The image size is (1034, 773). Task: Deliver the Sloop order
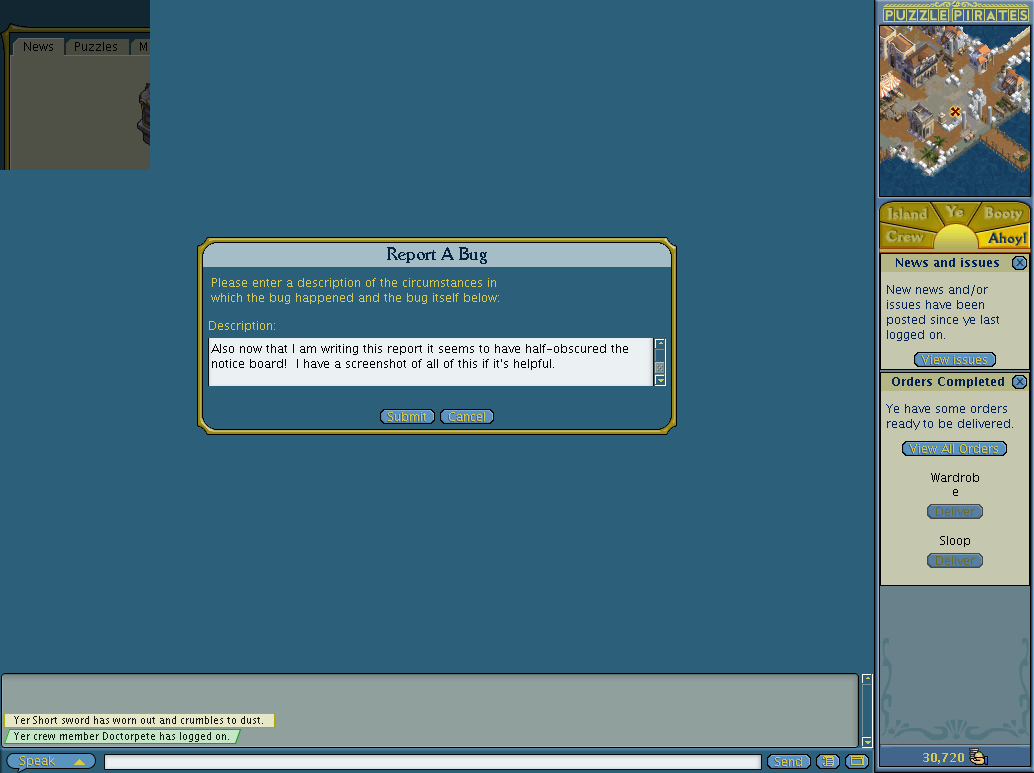click(x=954, y=561)
